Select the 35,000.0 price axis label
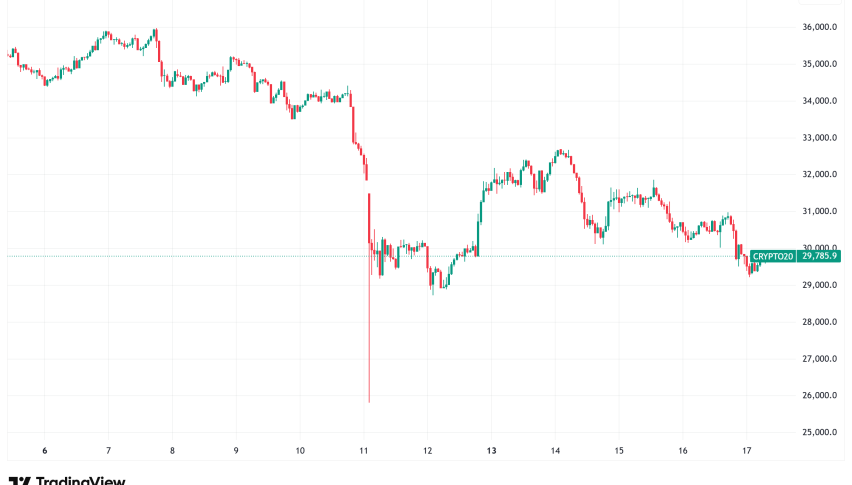The width and height of the screenshot is (852, 485). pyautogui.click(x=818, y=64)
